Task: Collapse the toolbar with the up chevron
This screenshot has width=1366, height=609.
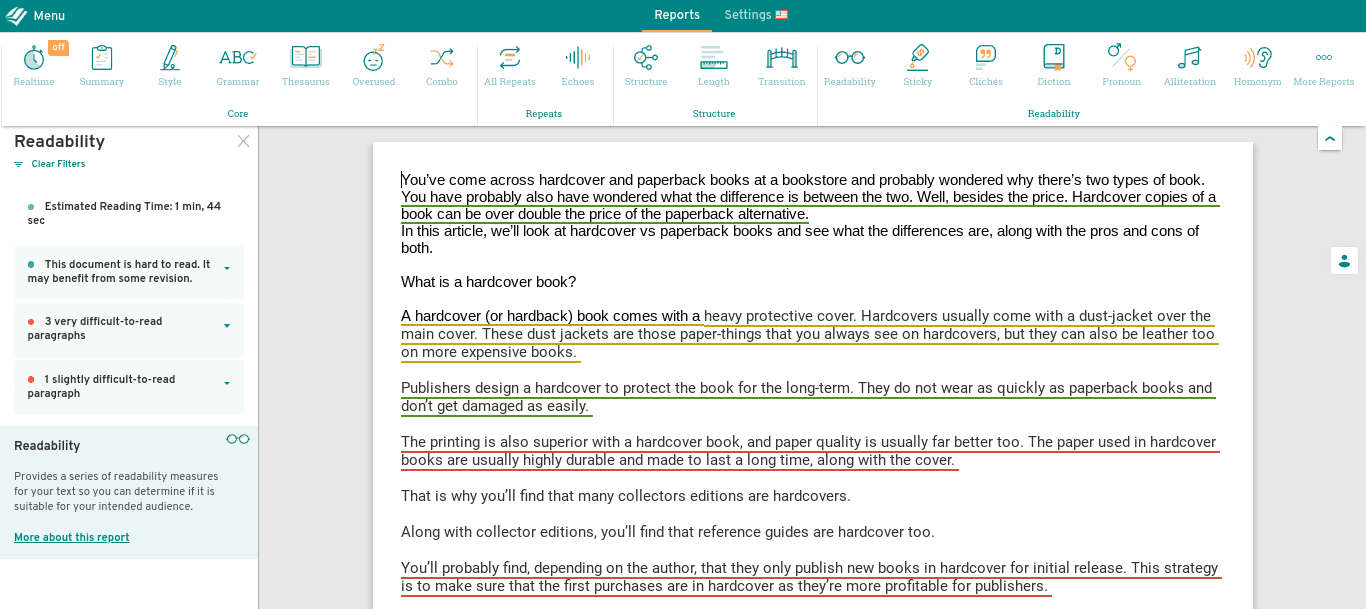Action: point(1330,138)
